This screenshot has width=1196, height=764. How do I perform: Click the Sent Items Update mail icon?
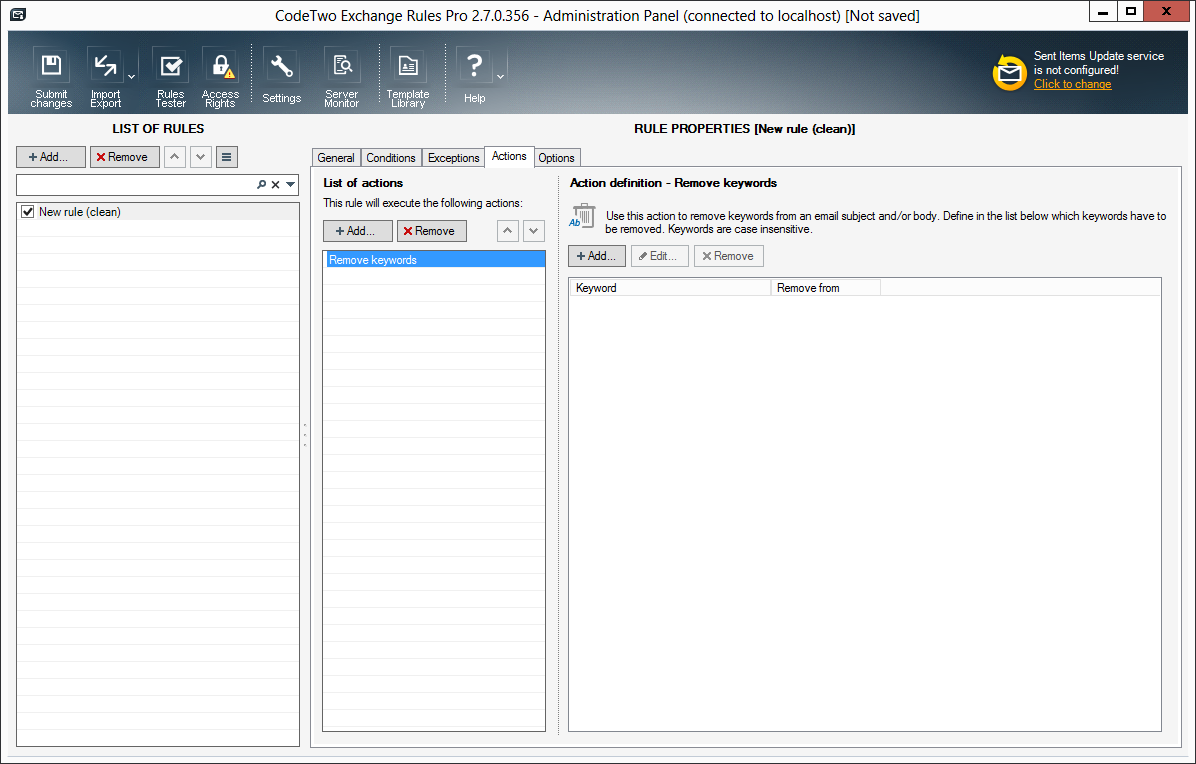point(1009,72)
